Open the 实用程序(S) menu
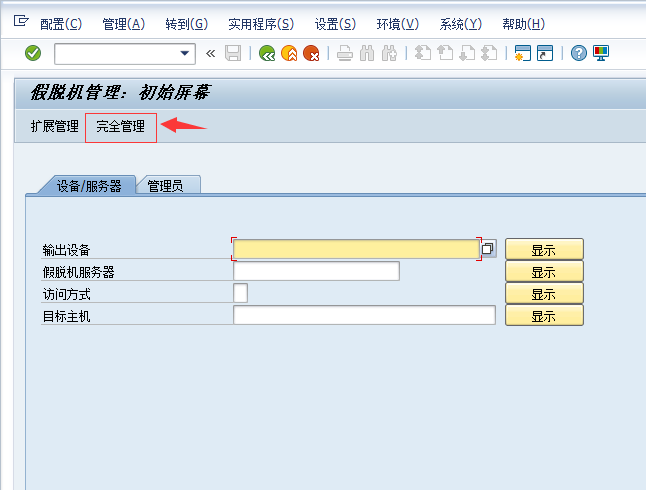Image resolution: width=646 pixels, height=490 pixels. 260,24
